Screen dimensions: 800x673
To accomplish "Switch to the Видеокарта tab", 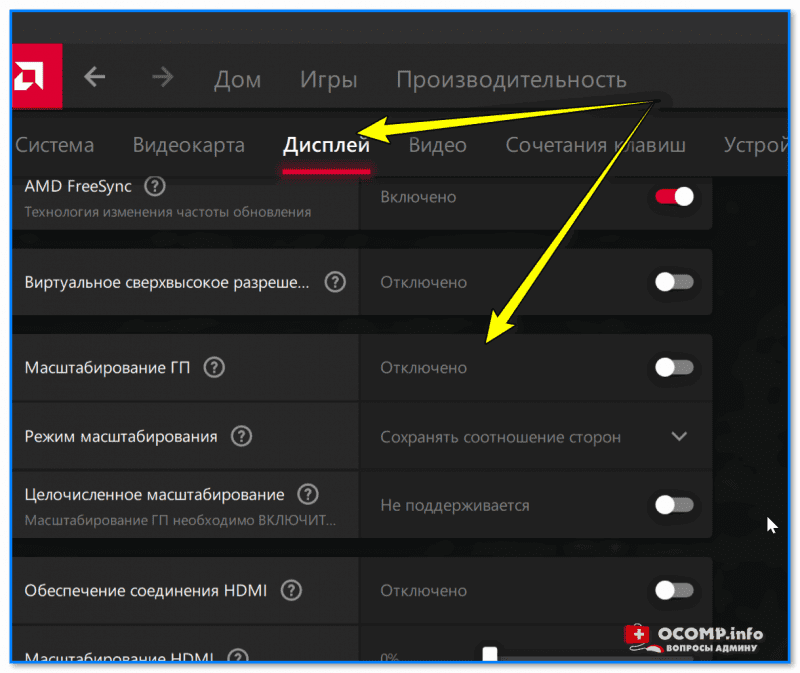I will point(189,145).
